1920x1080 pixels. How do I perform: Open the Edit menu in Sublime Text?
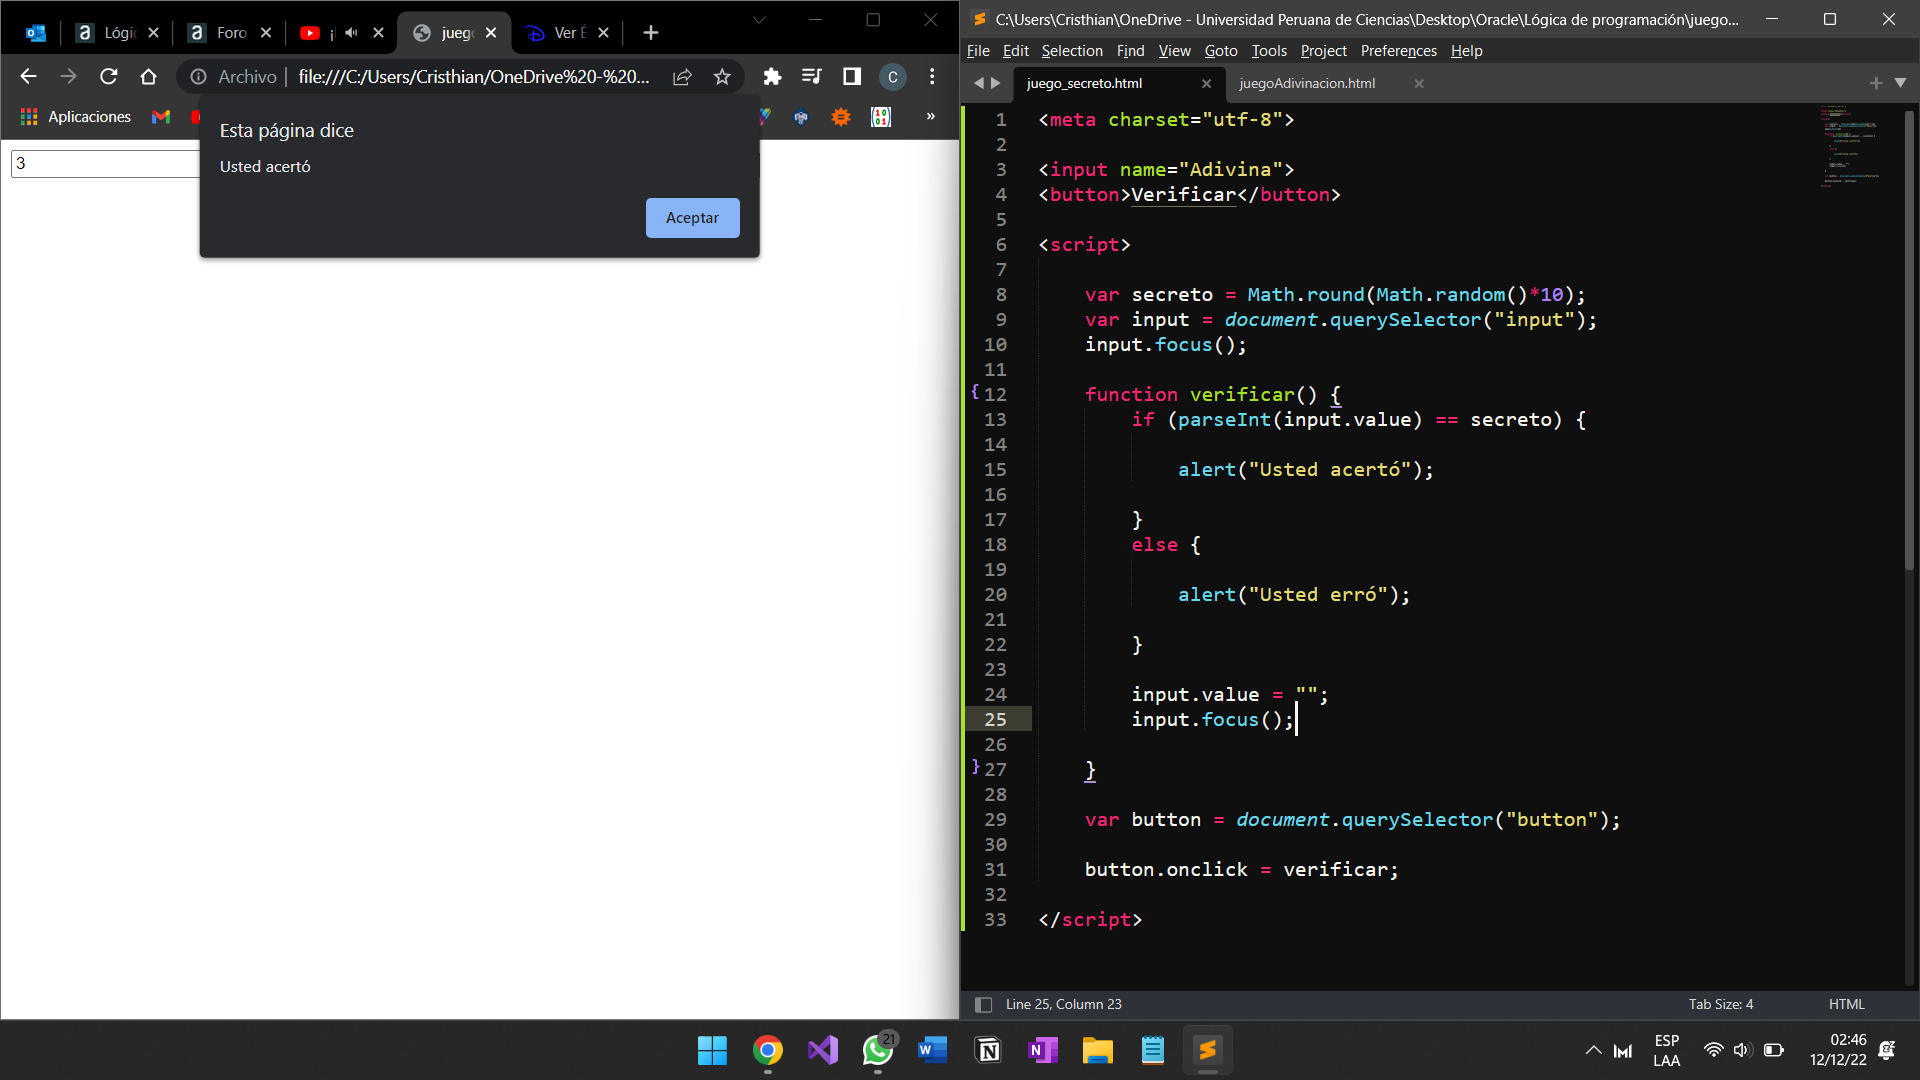[1016, 51]
